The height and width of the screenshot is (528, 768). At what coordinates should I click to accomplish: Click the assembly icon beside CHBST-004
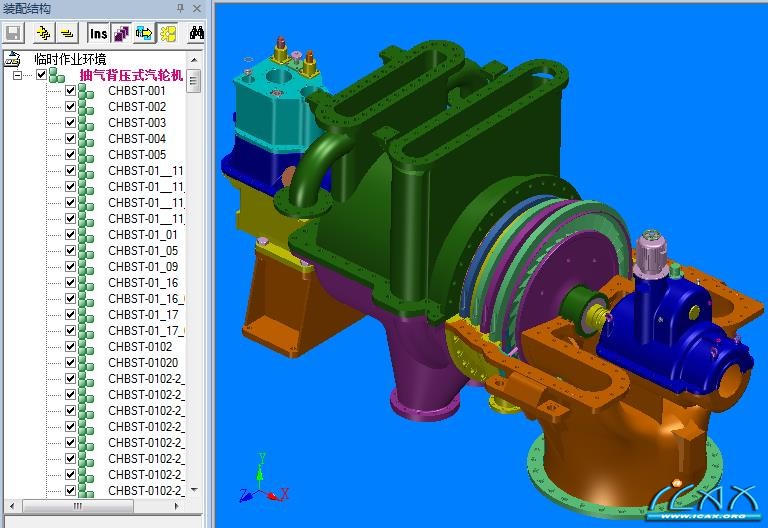pos(86,139)
